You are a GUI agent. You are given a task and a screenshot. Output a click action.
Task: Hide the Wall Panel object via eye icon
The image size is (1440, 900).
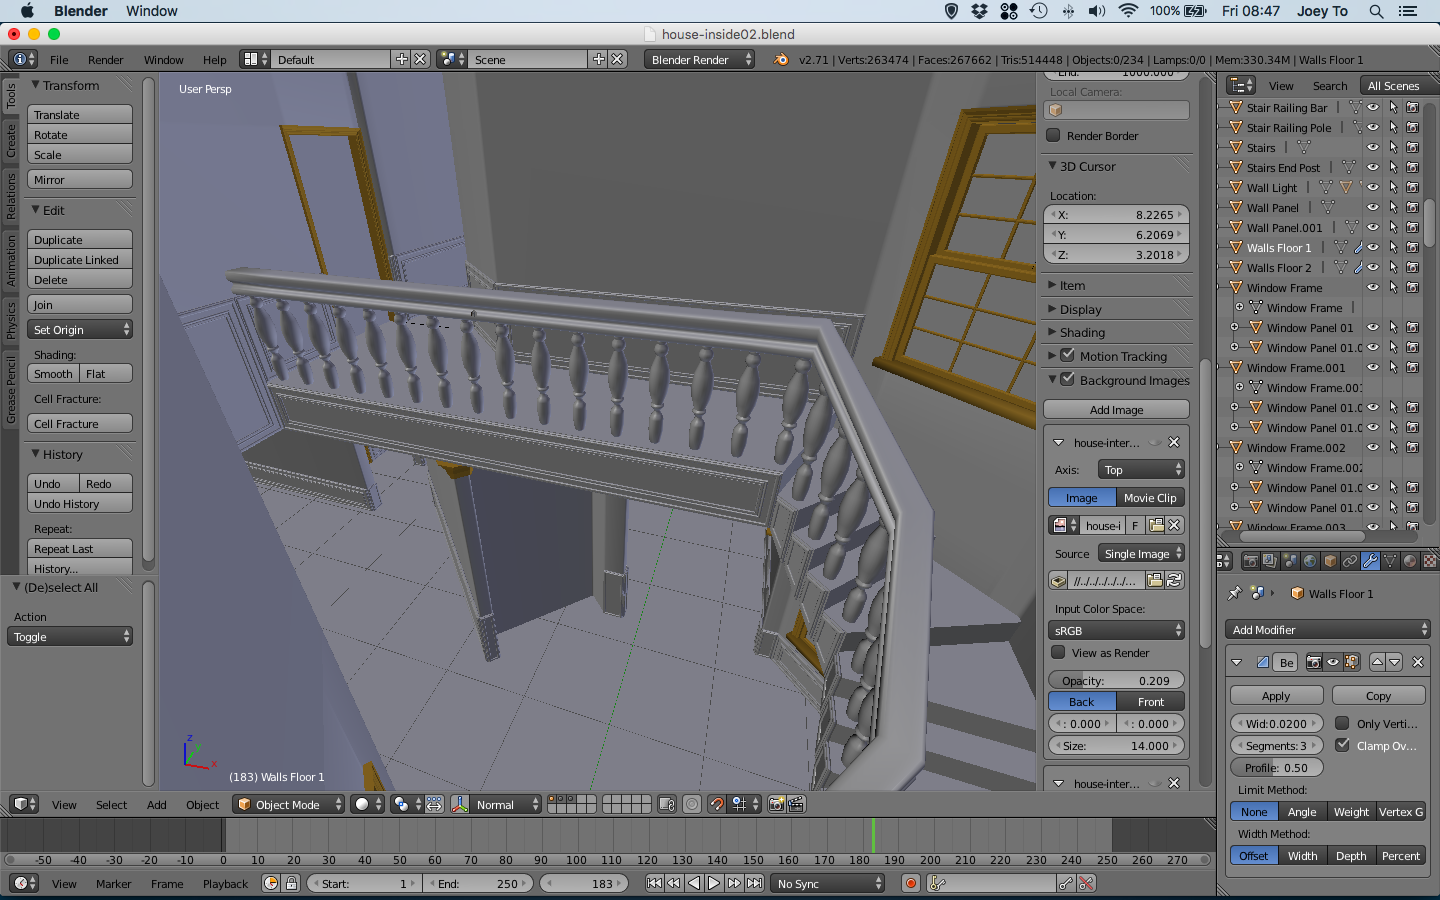(x=1373, y=207)
